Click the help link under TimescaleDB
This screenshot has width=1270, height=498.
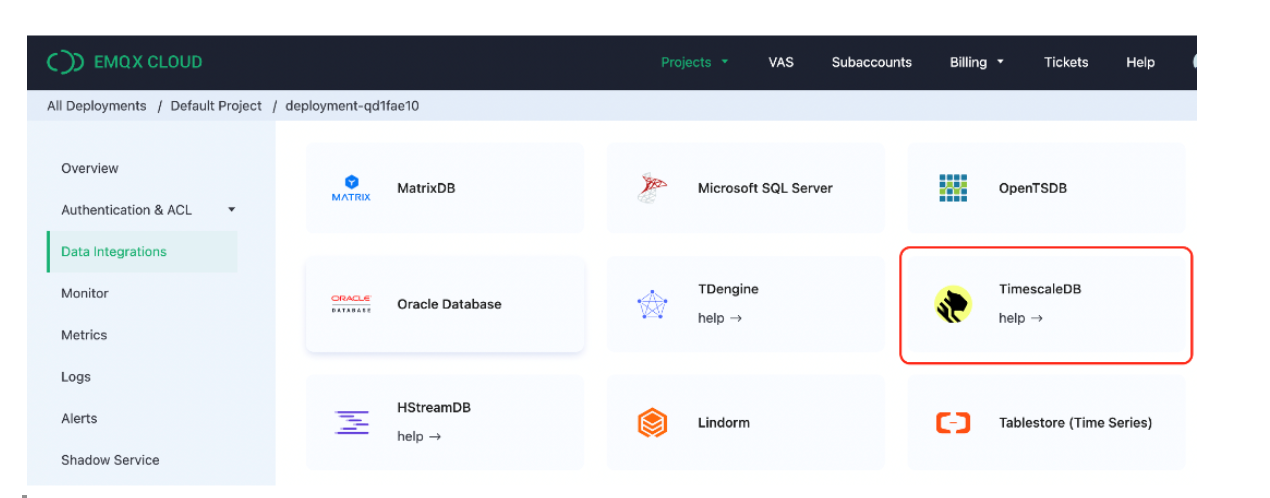pyautogui.click(x=1020, y=318)
